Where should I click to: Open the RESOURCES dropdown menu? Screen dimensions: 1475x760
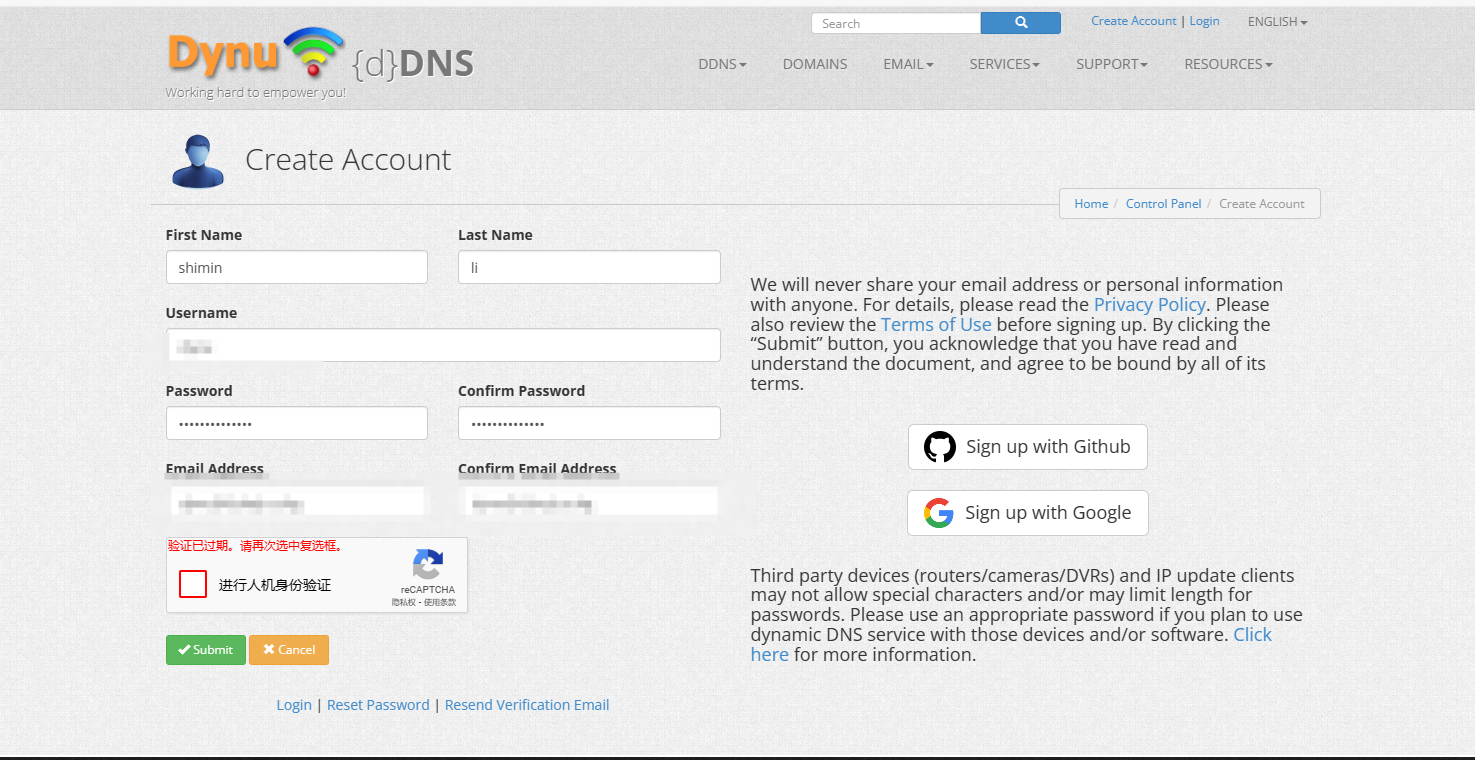1228,64
